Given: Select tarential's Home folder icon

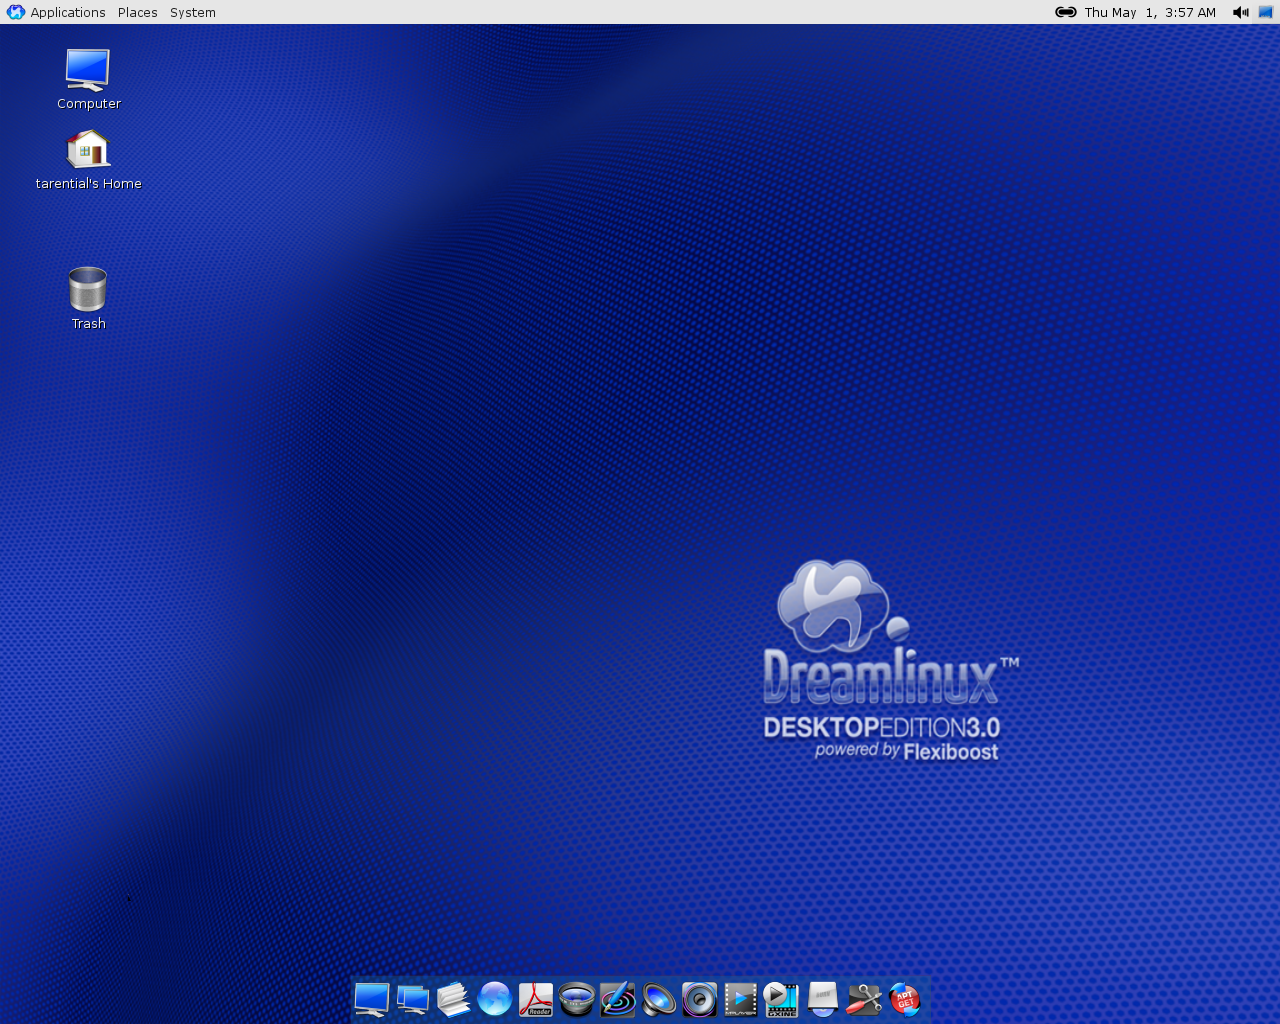Looking at the screenshot, I should tap(88, 160).
